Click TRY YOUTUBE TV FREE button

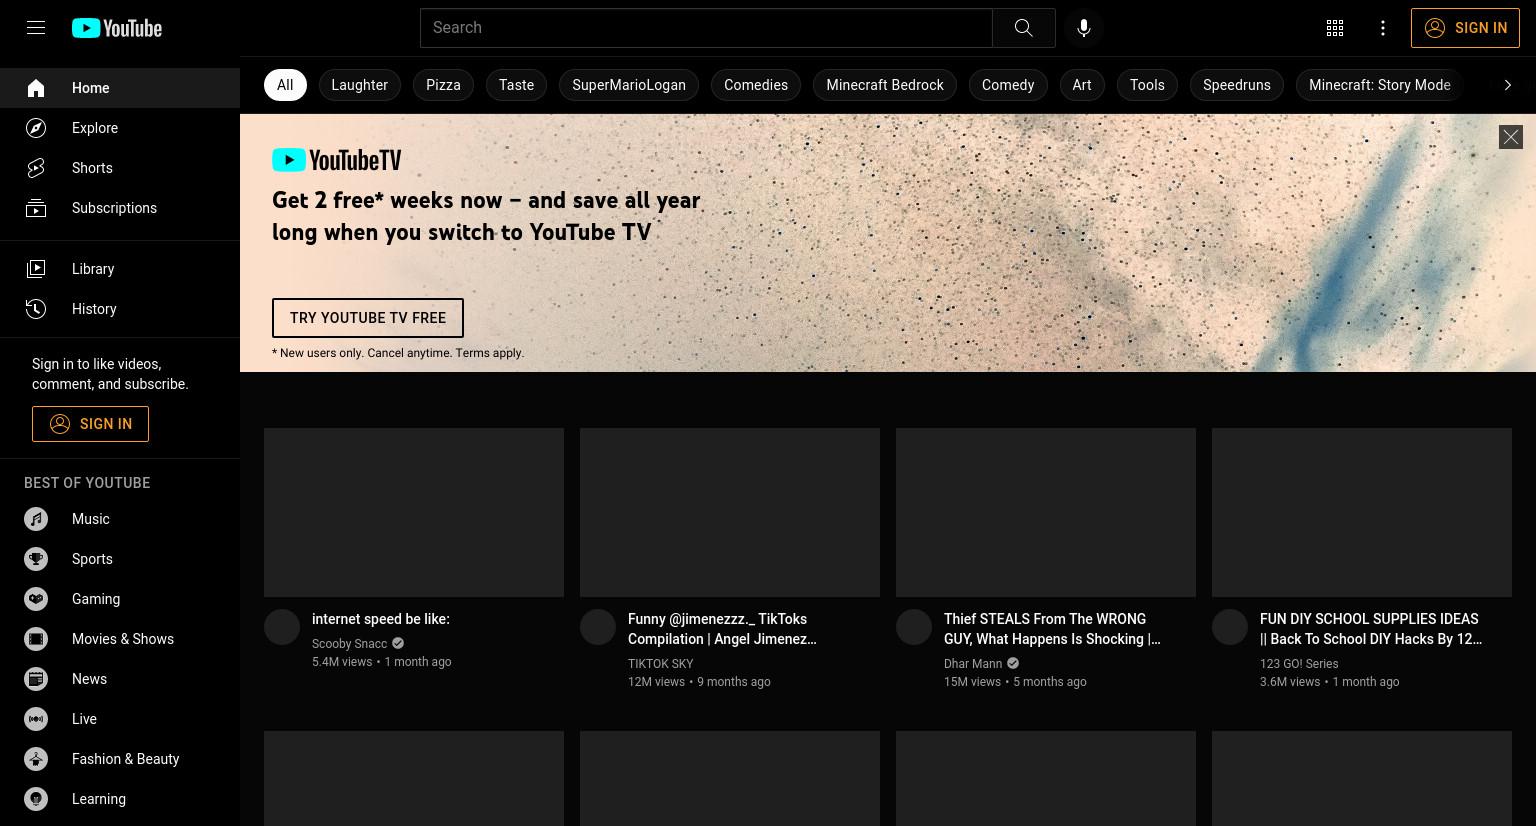(x=368, y=318)
